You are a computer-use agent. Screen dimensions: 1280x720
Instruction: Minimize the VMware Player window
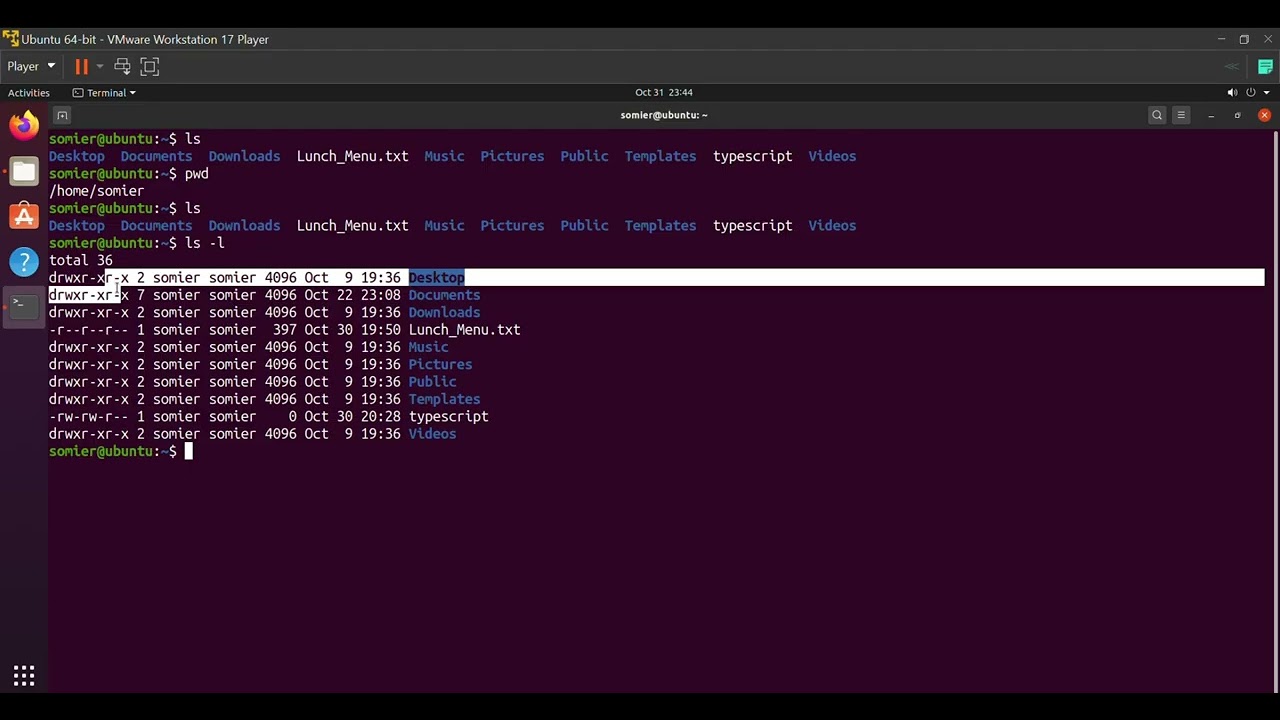pyautogui.click(x=1221, y=39)
